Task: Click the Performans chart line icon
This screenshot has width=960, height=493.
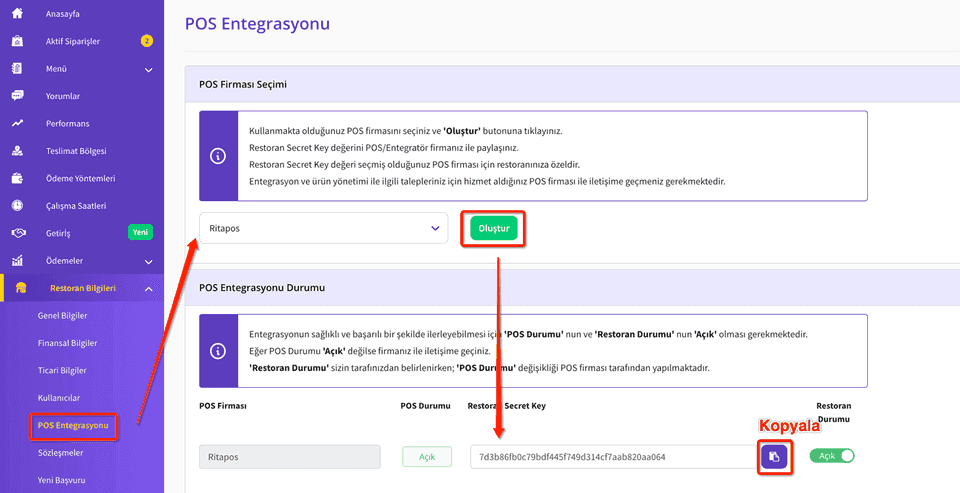Action: tap(17, 124)
